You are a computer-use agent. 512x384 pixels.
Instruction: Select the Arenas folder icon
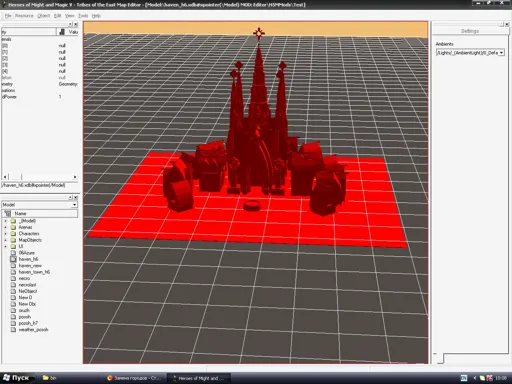13,227
